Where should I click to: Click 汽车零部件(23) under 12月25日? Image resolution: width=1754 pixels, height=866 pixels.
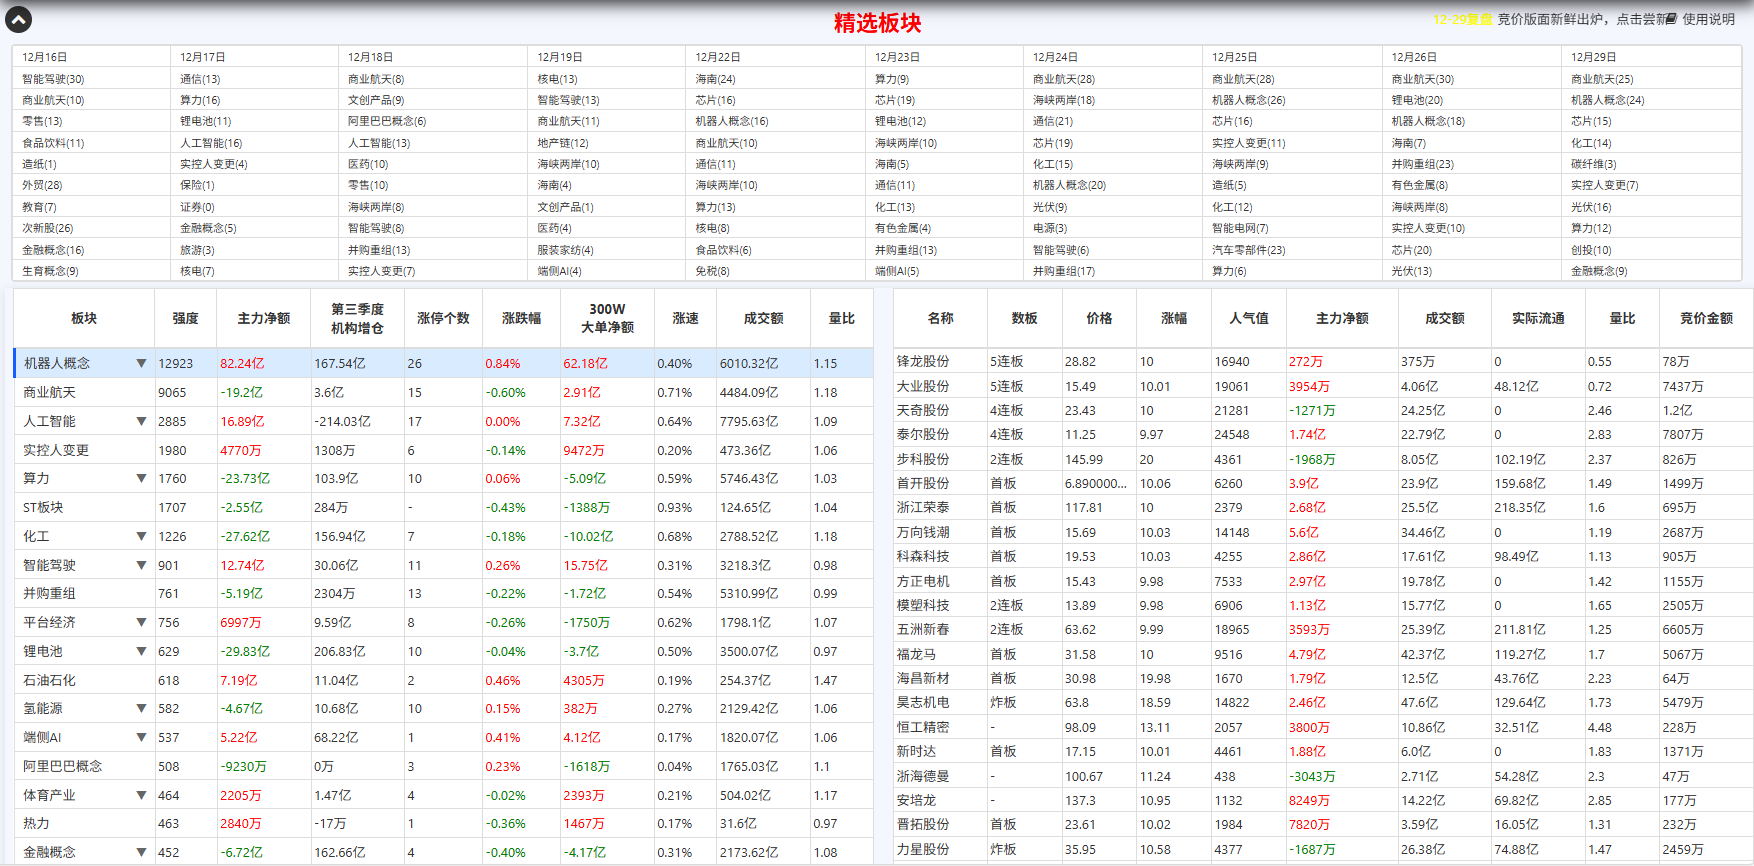pyautogui.click(x=1249, y=250)
